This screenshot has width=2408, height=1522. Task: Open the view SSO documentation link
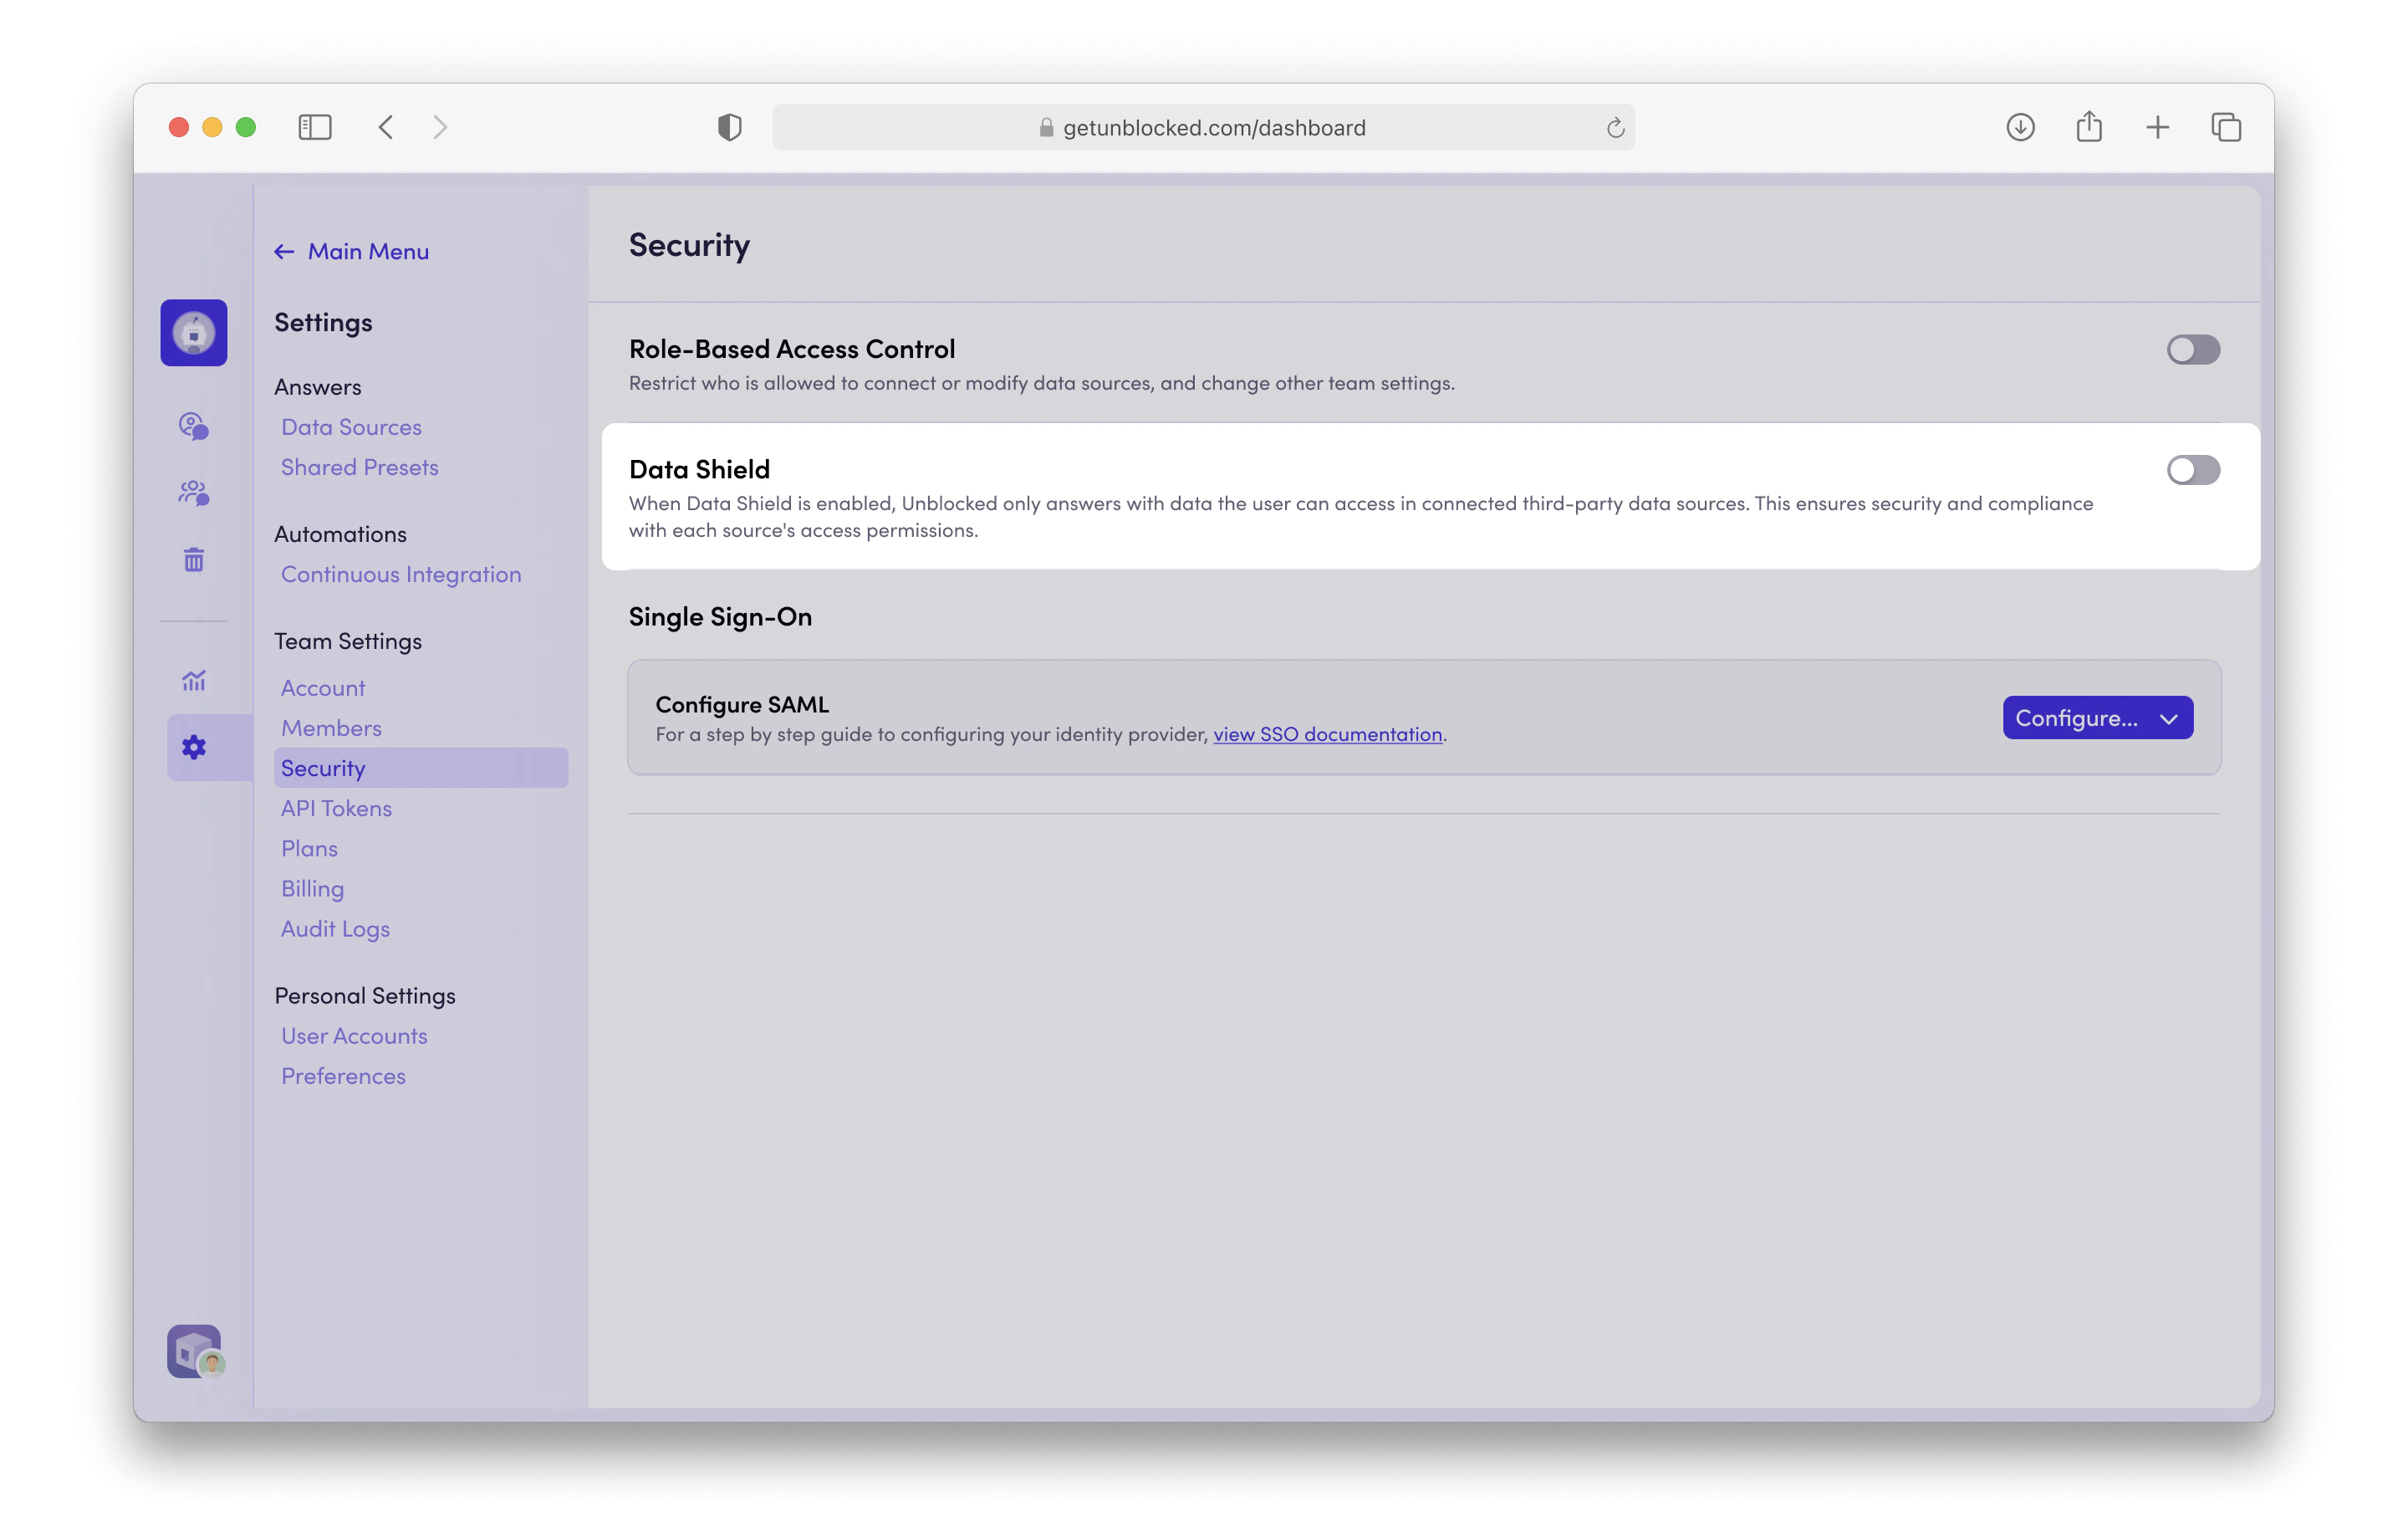(x=1327, y=734)
